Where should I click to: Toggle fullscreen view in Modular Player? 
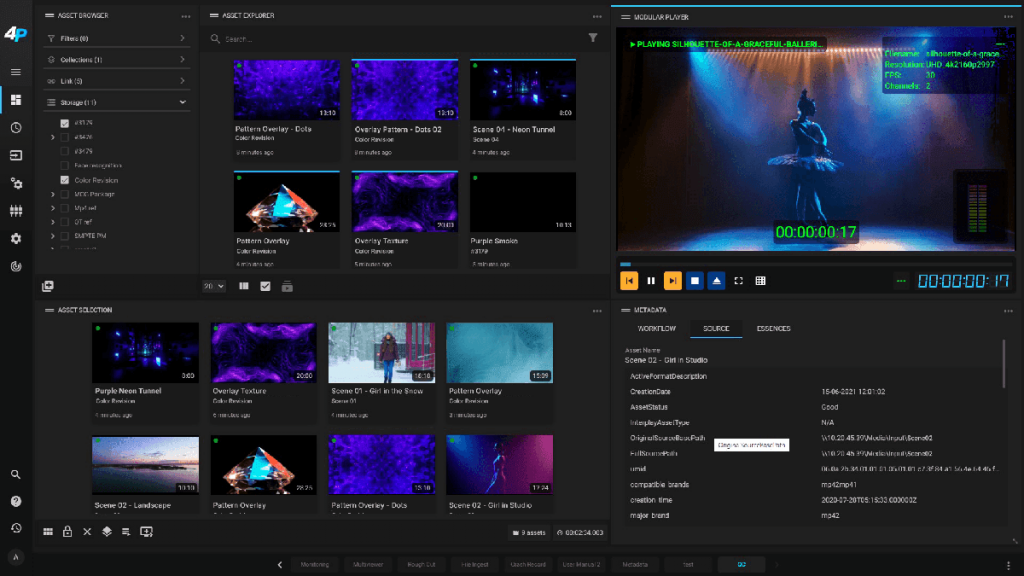(739, 281)
